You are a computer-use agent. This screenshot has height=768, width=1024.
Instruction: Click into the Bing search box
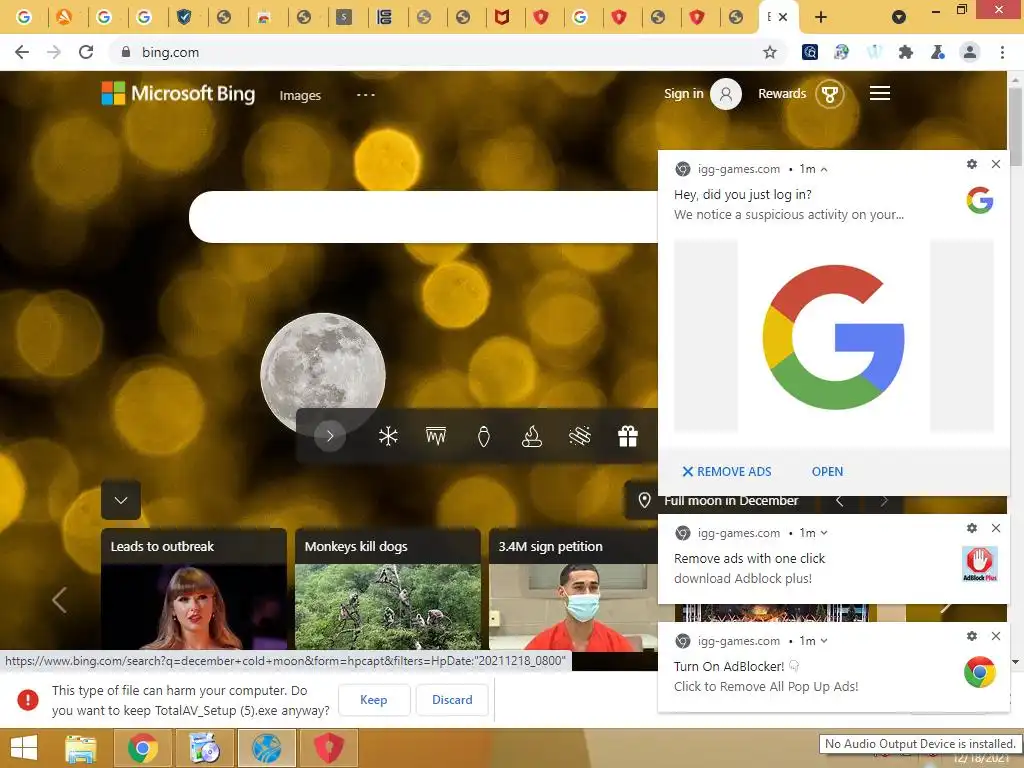point(423,217)
